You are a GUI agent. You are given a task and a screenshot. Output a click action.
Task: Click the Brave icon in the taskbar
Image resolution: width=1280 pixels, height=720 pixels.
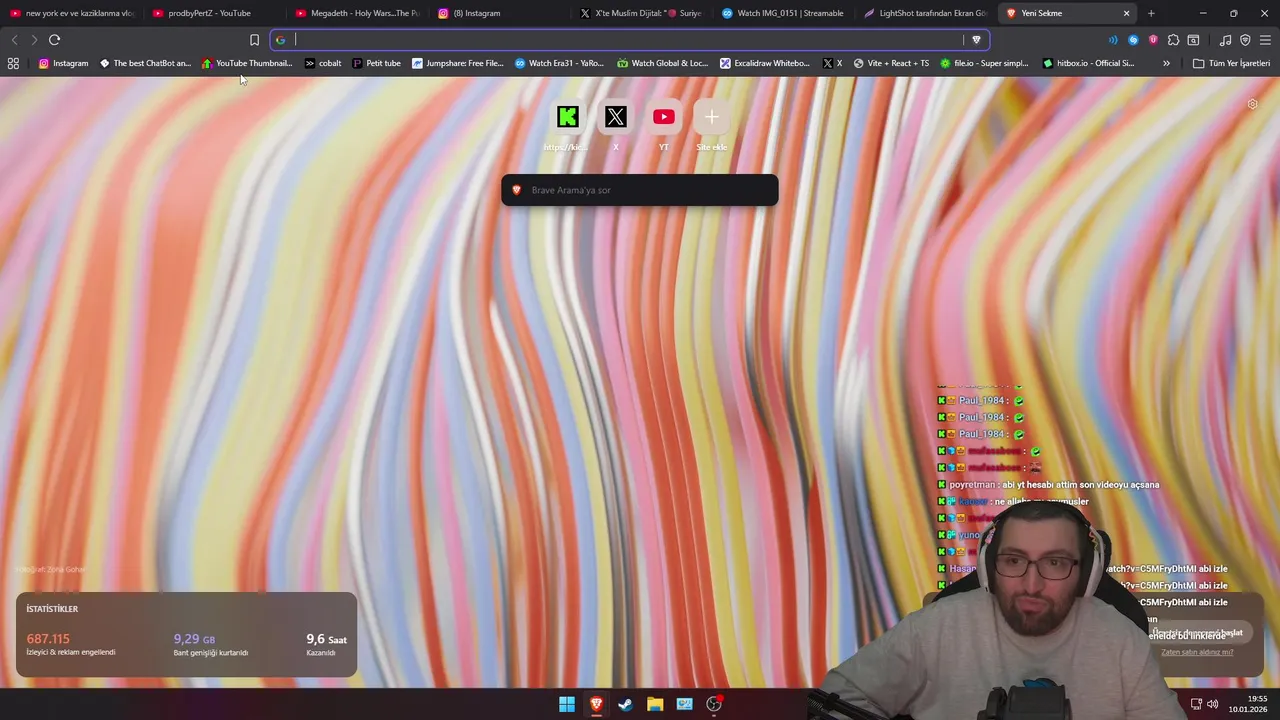pos(596,704)
